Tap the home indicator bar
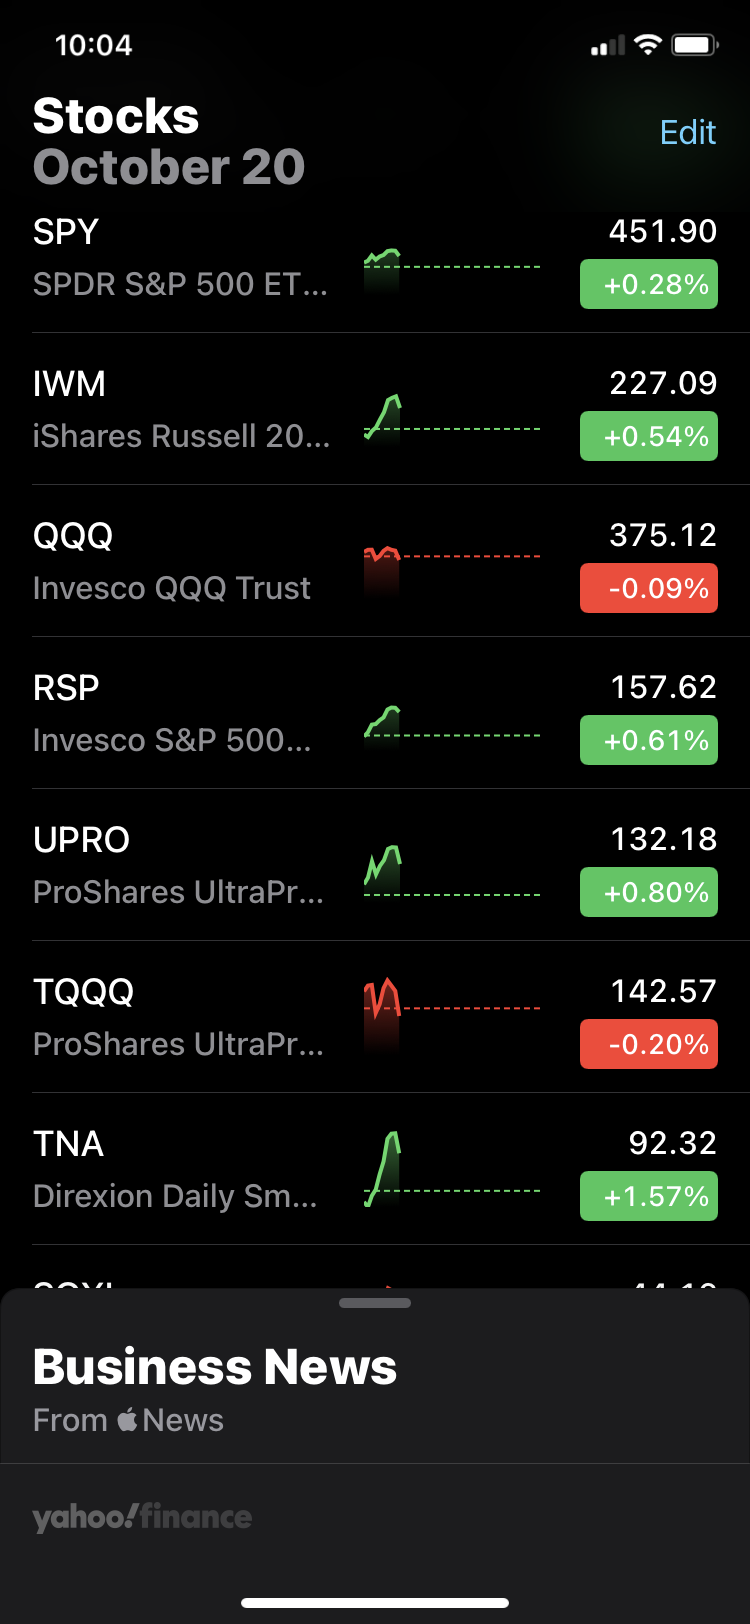This screenshot has width=750, height=1624. (x=375, y=1603)
